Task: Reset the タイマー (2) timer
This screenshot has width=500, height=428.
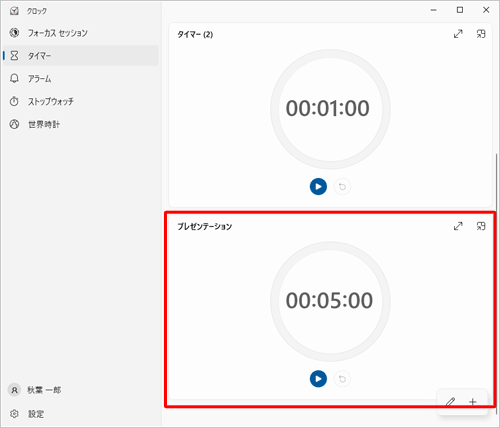Action: (x=342, y=186)
